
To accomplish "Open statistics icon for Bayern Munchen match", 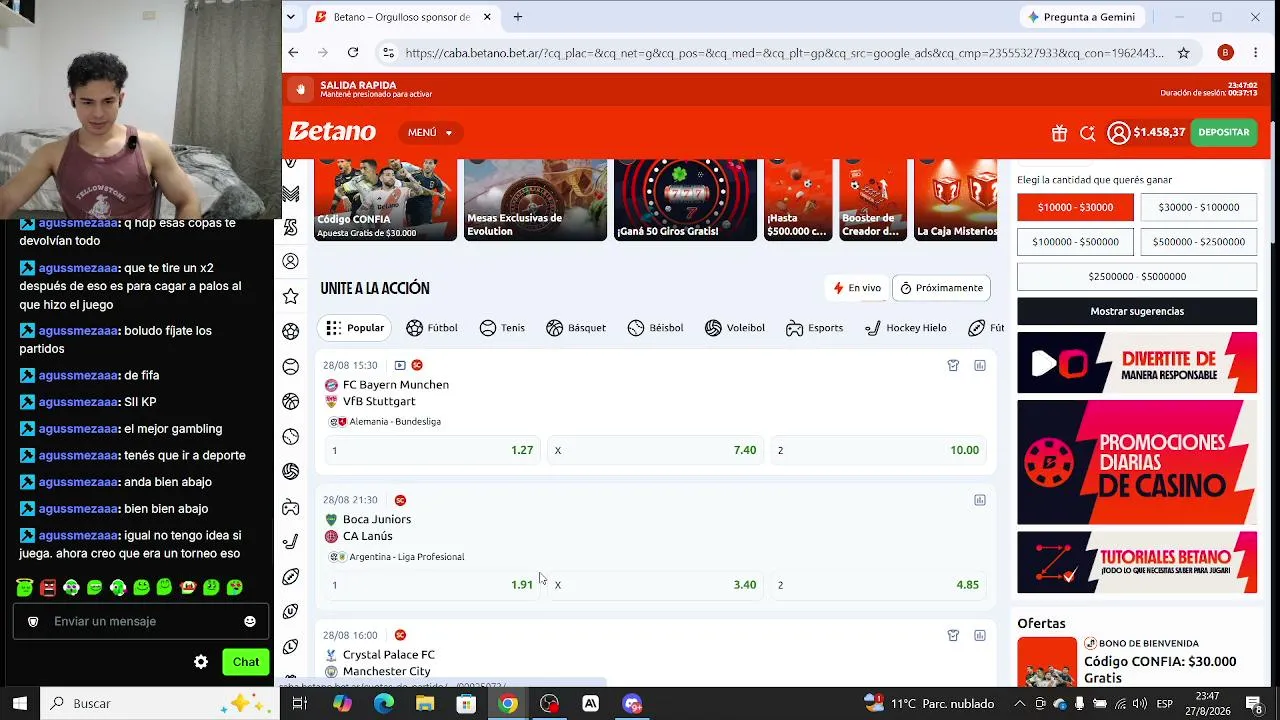I will [980, 366].
